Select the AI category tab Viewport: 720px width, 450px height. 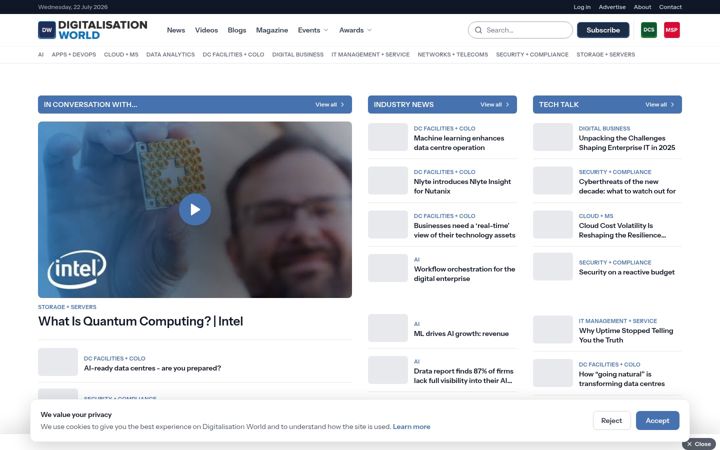pos(41,54)
